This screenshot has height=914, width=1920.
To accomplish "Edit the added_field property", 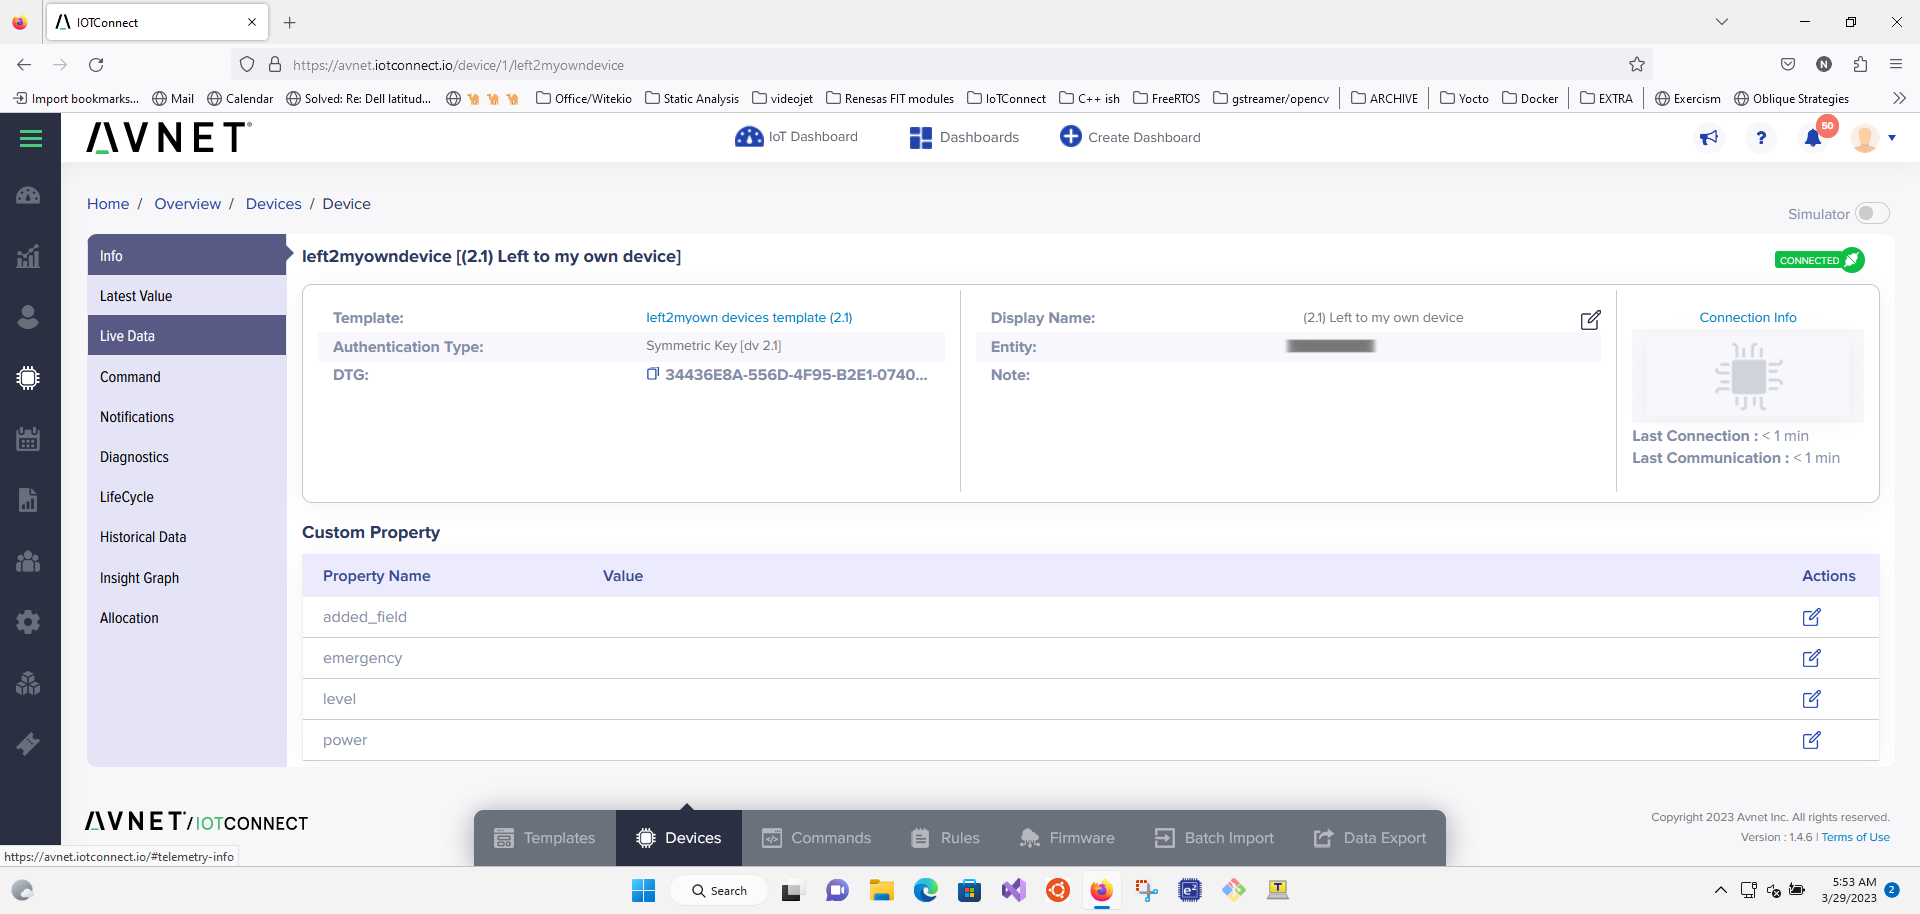I will click(x=1811, y=617).
